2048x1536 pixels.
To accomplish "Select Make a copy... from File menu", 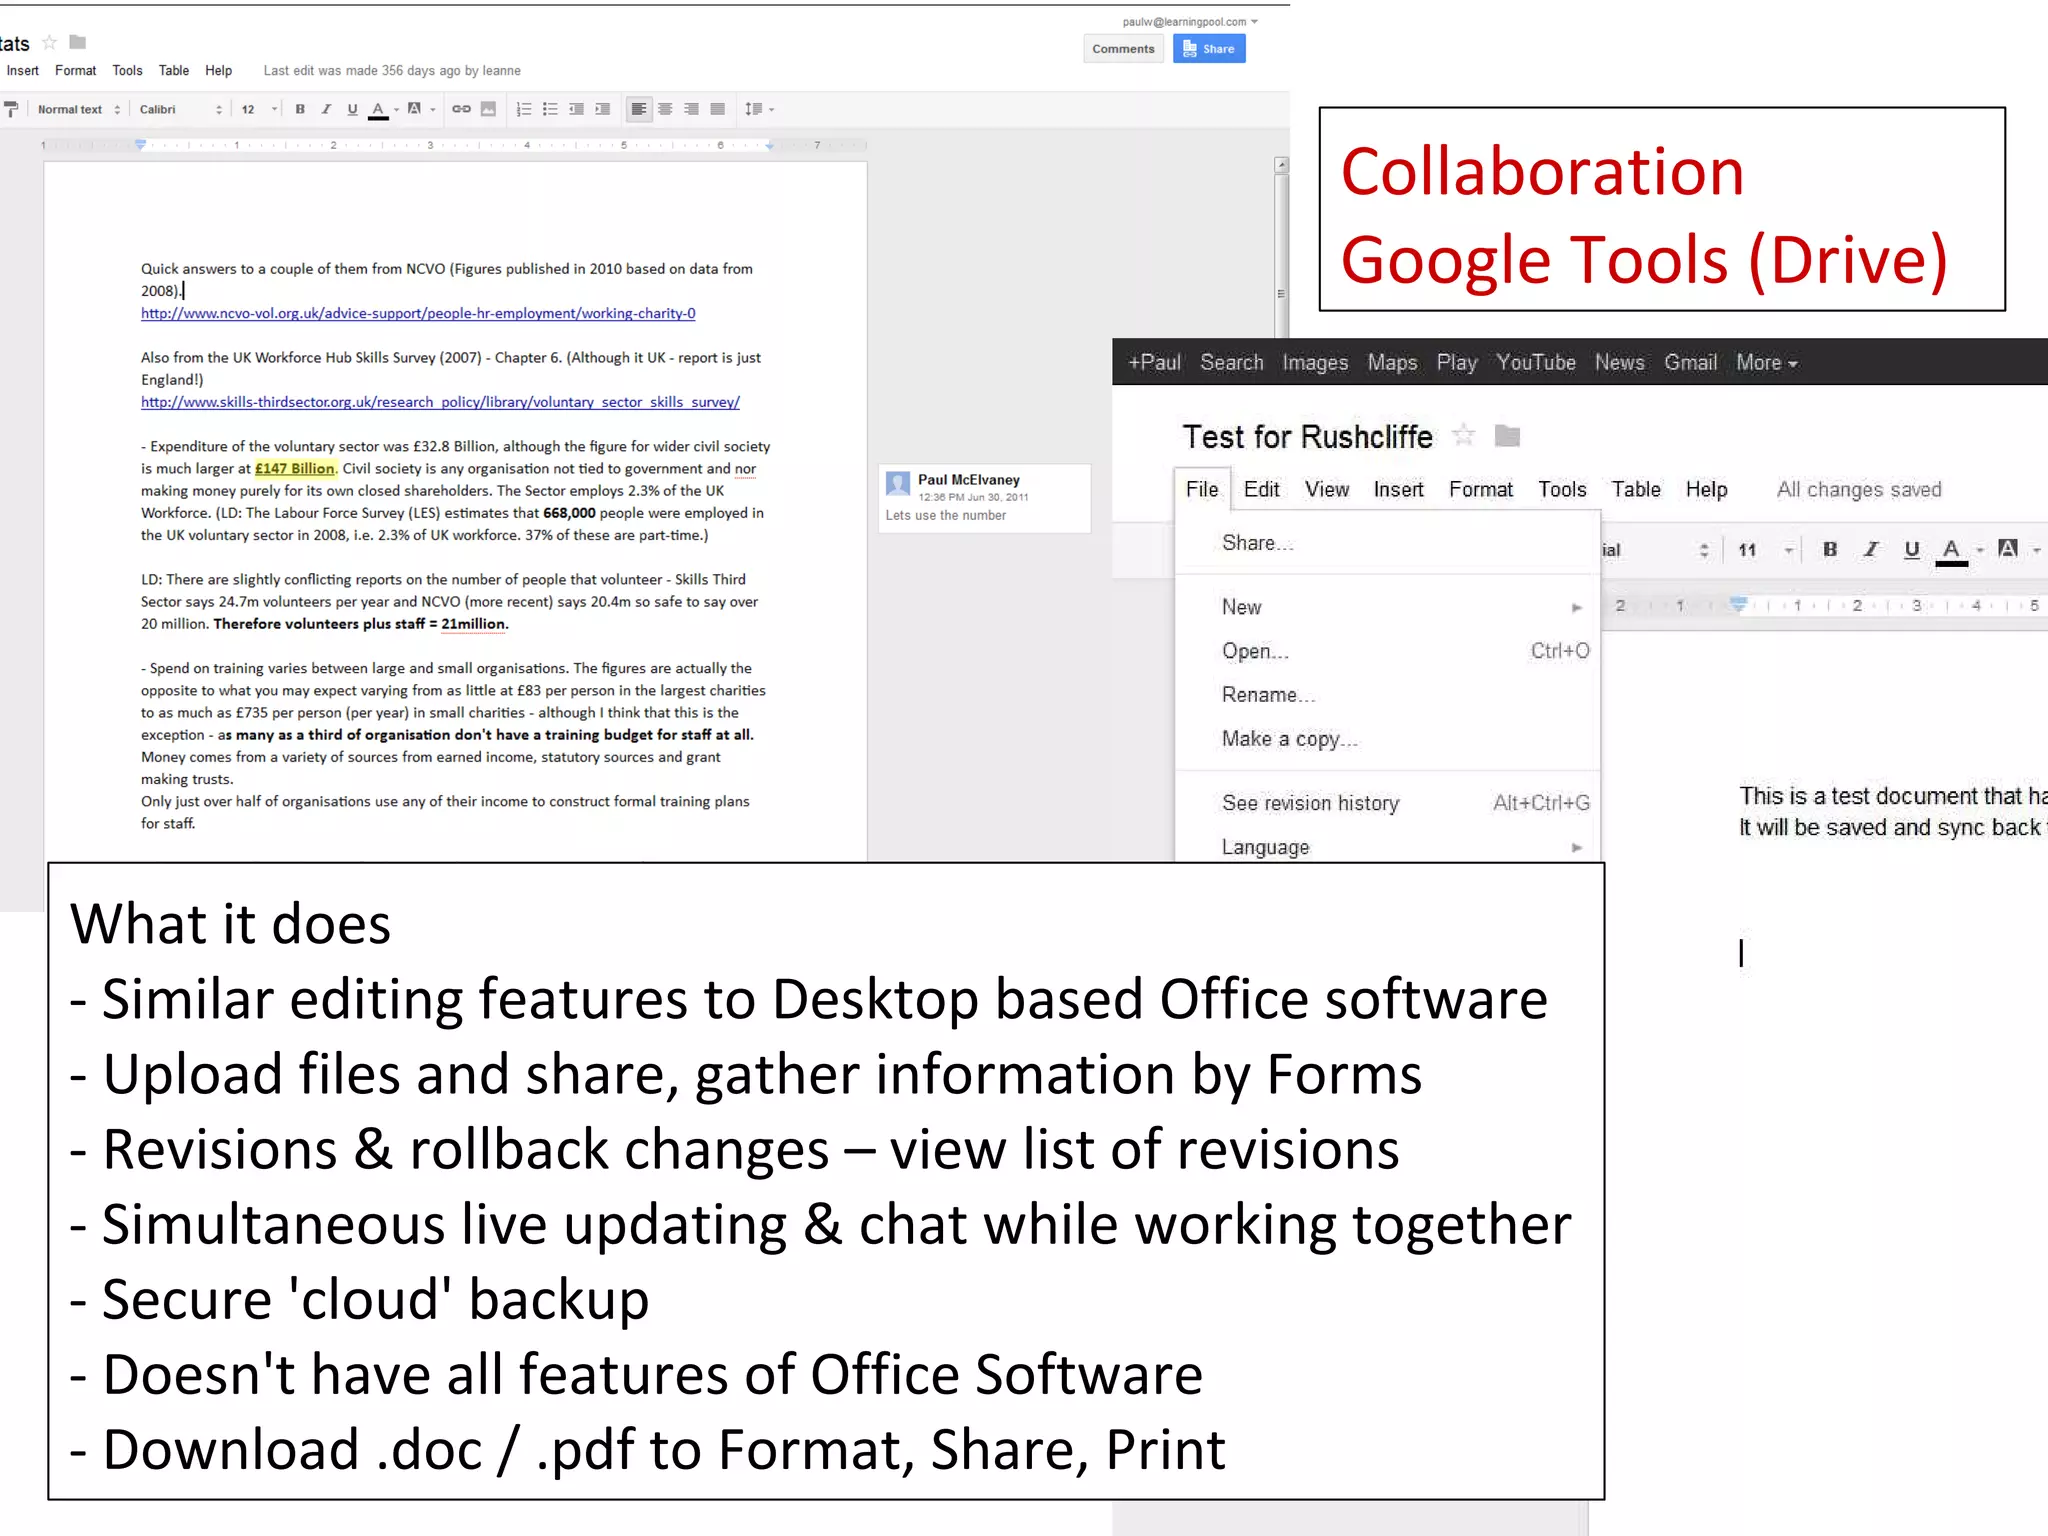I will [x=1389, y=739].
